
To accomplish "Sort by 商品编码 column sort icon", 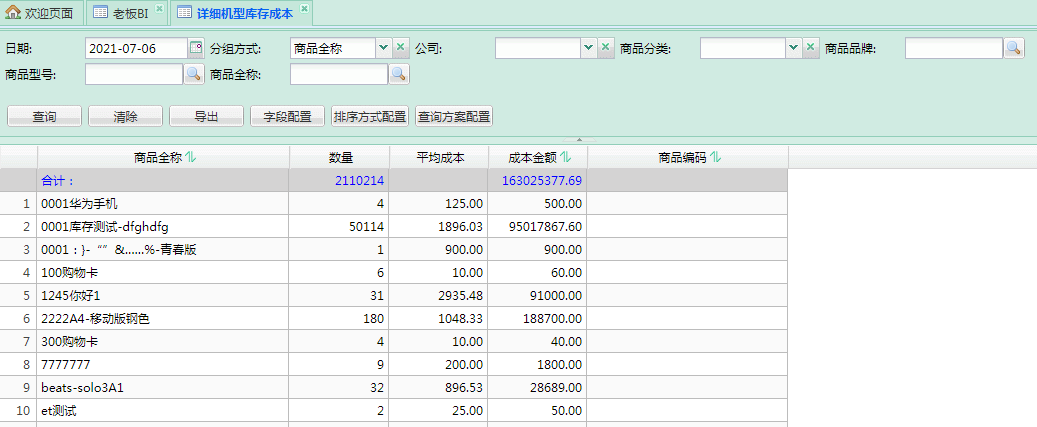I will (x=716, y=158).
